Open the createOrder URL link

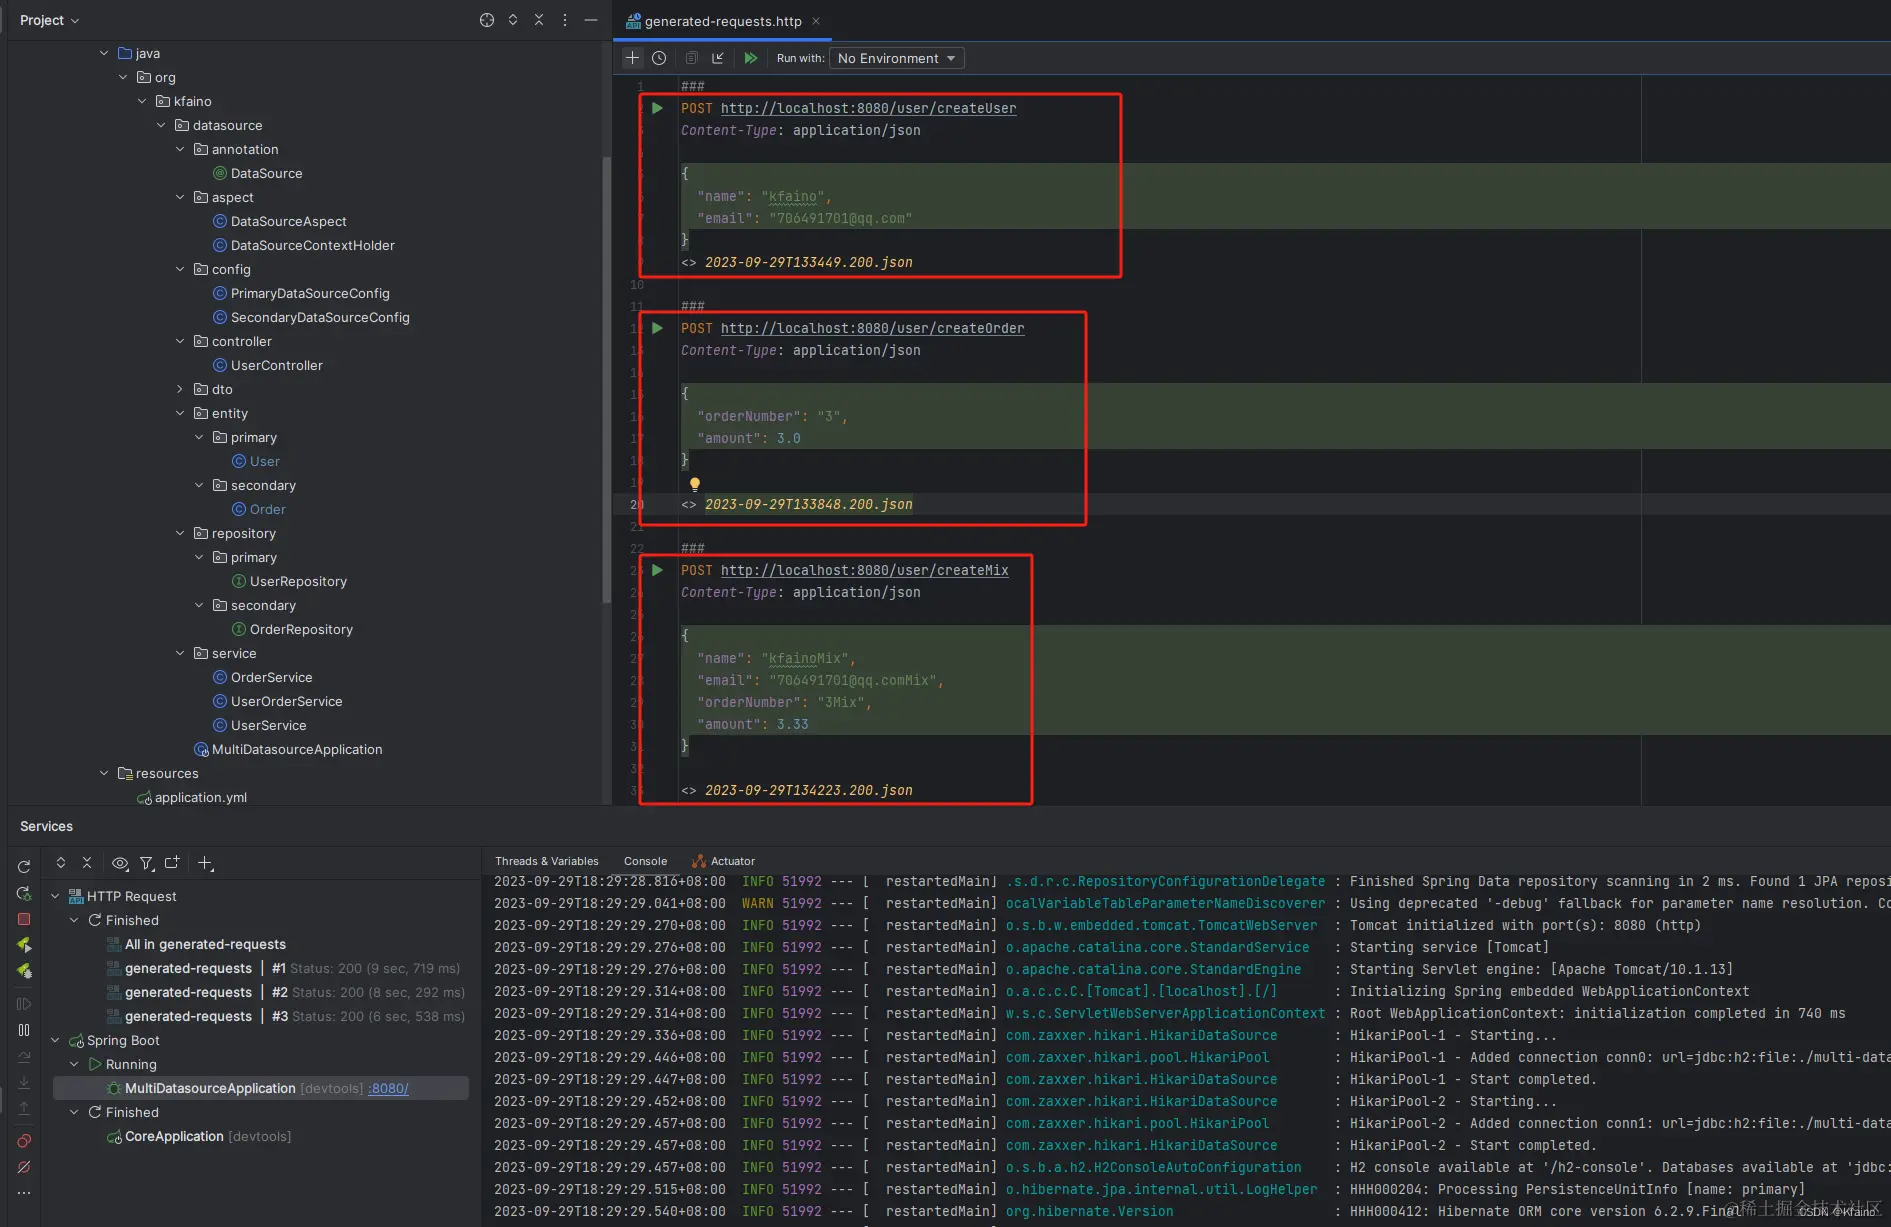coord(872,328)
